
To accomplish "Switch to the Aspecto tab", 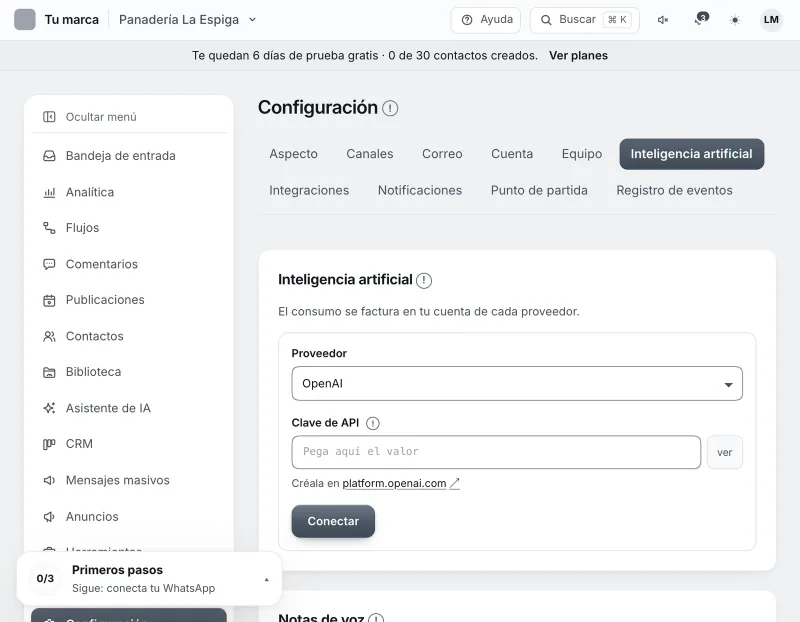I will [x=293, y=154].
